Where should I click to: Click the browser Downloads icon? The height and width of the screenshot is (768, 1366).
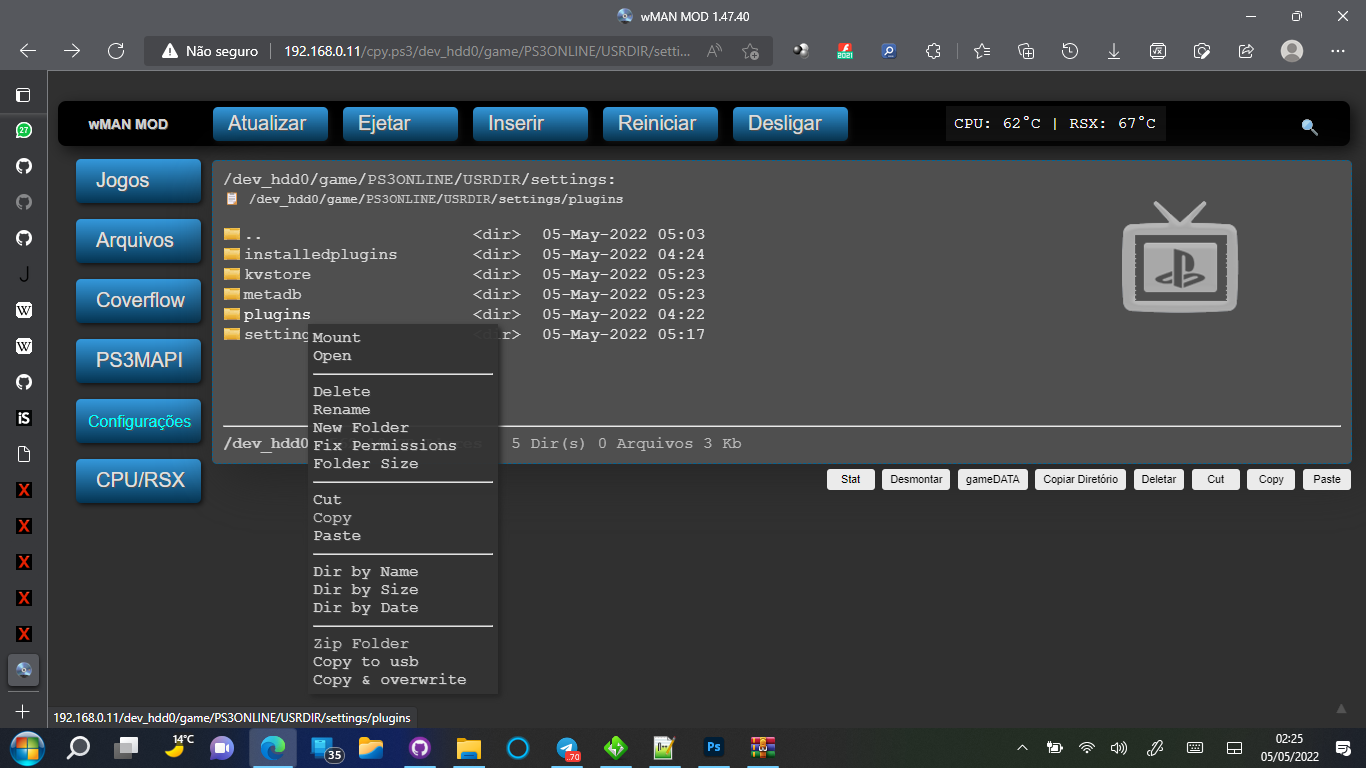(x=1113, y=50)
